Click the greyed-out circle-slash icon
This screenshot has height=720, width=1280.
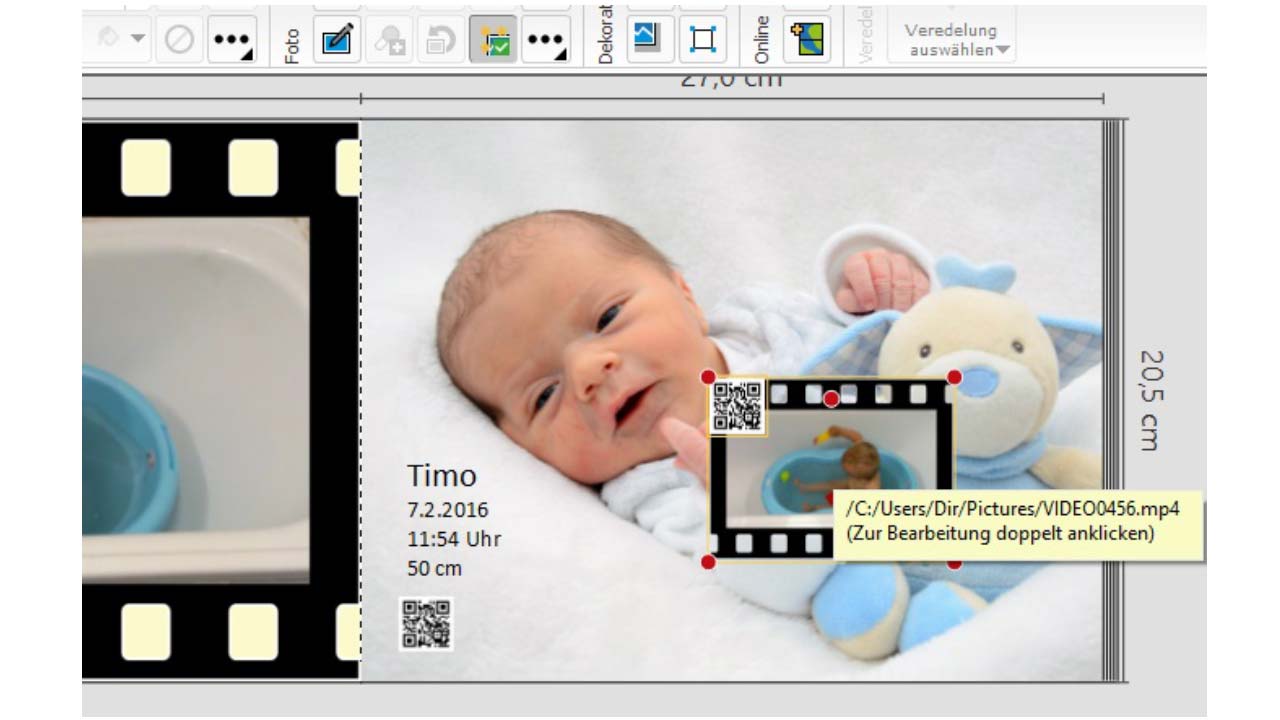tap(179, 41)
